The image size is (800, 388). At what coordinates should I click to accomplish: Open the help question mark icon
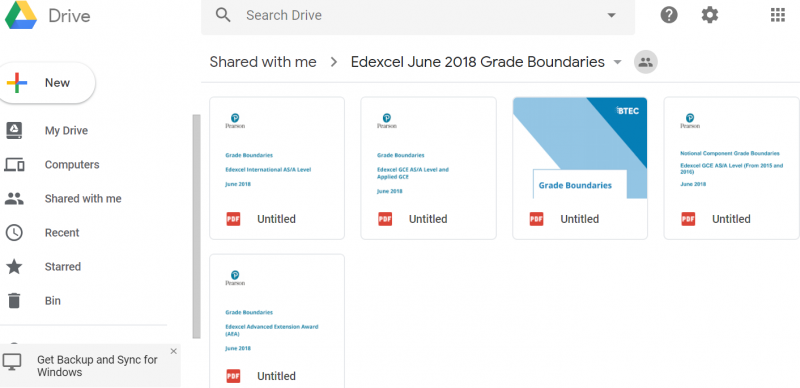tap(669, 15)
